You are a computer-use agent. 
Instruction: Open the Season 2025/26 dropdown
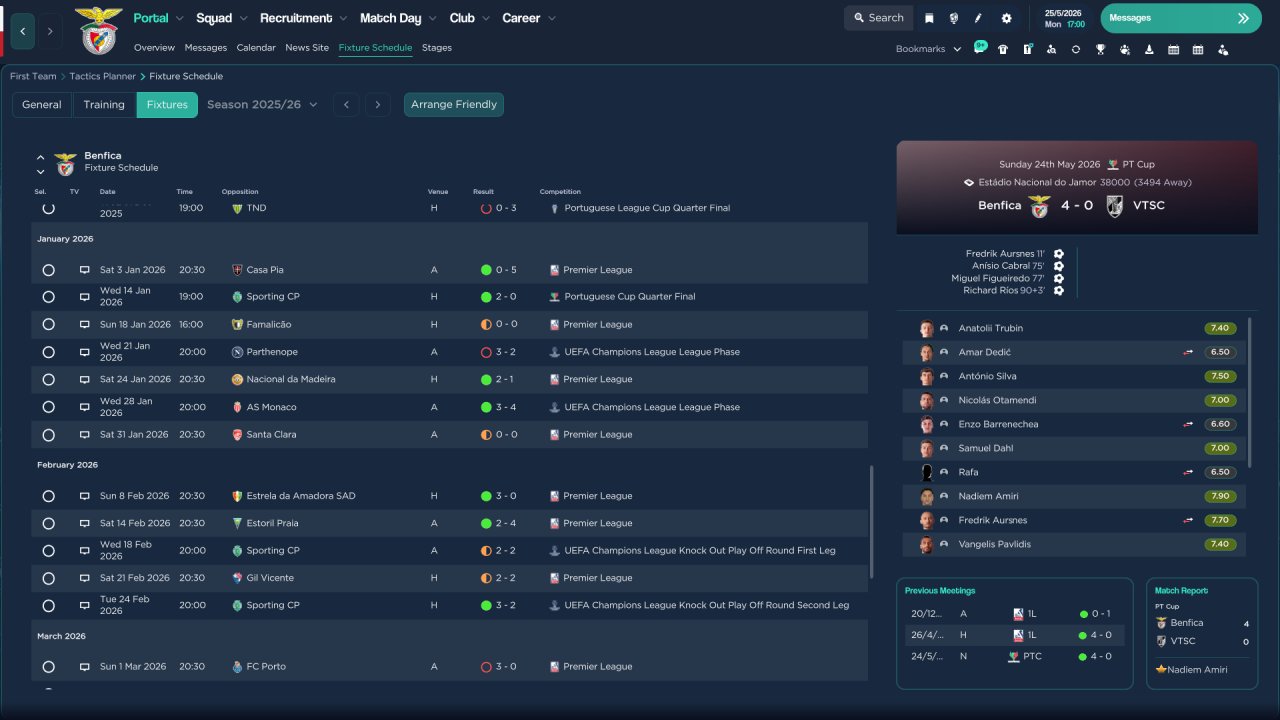point(262,105)
